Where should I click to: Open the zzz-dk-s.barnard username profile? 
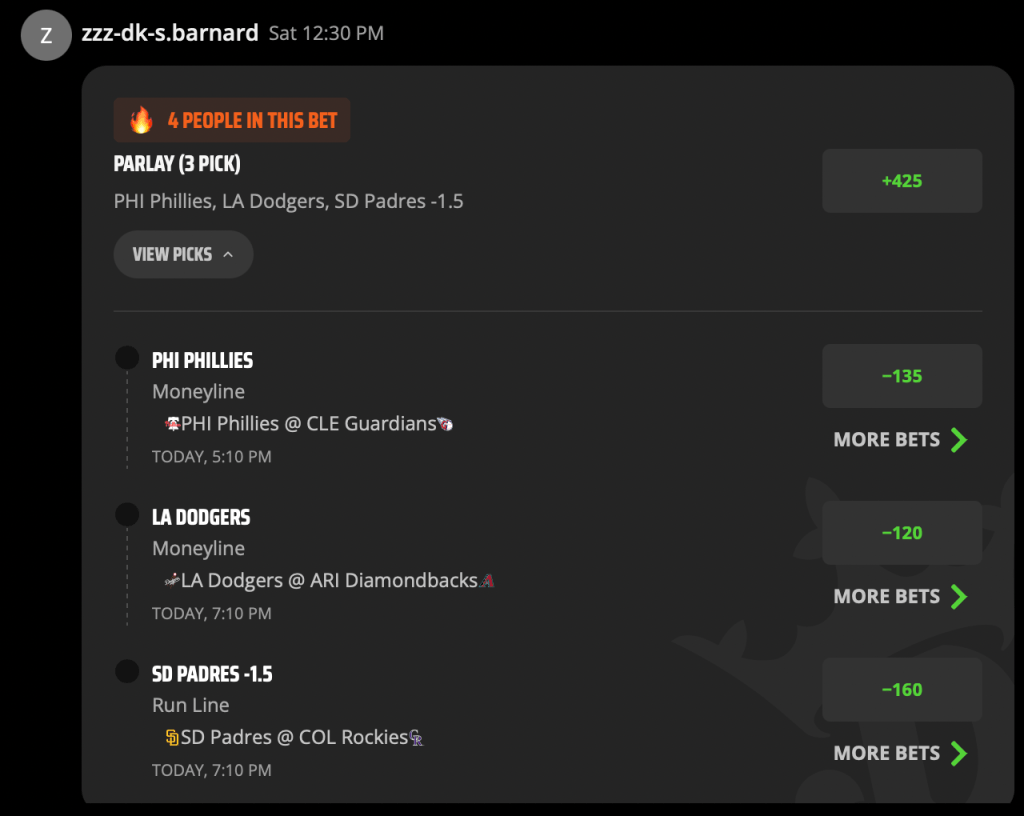point(170,33)
